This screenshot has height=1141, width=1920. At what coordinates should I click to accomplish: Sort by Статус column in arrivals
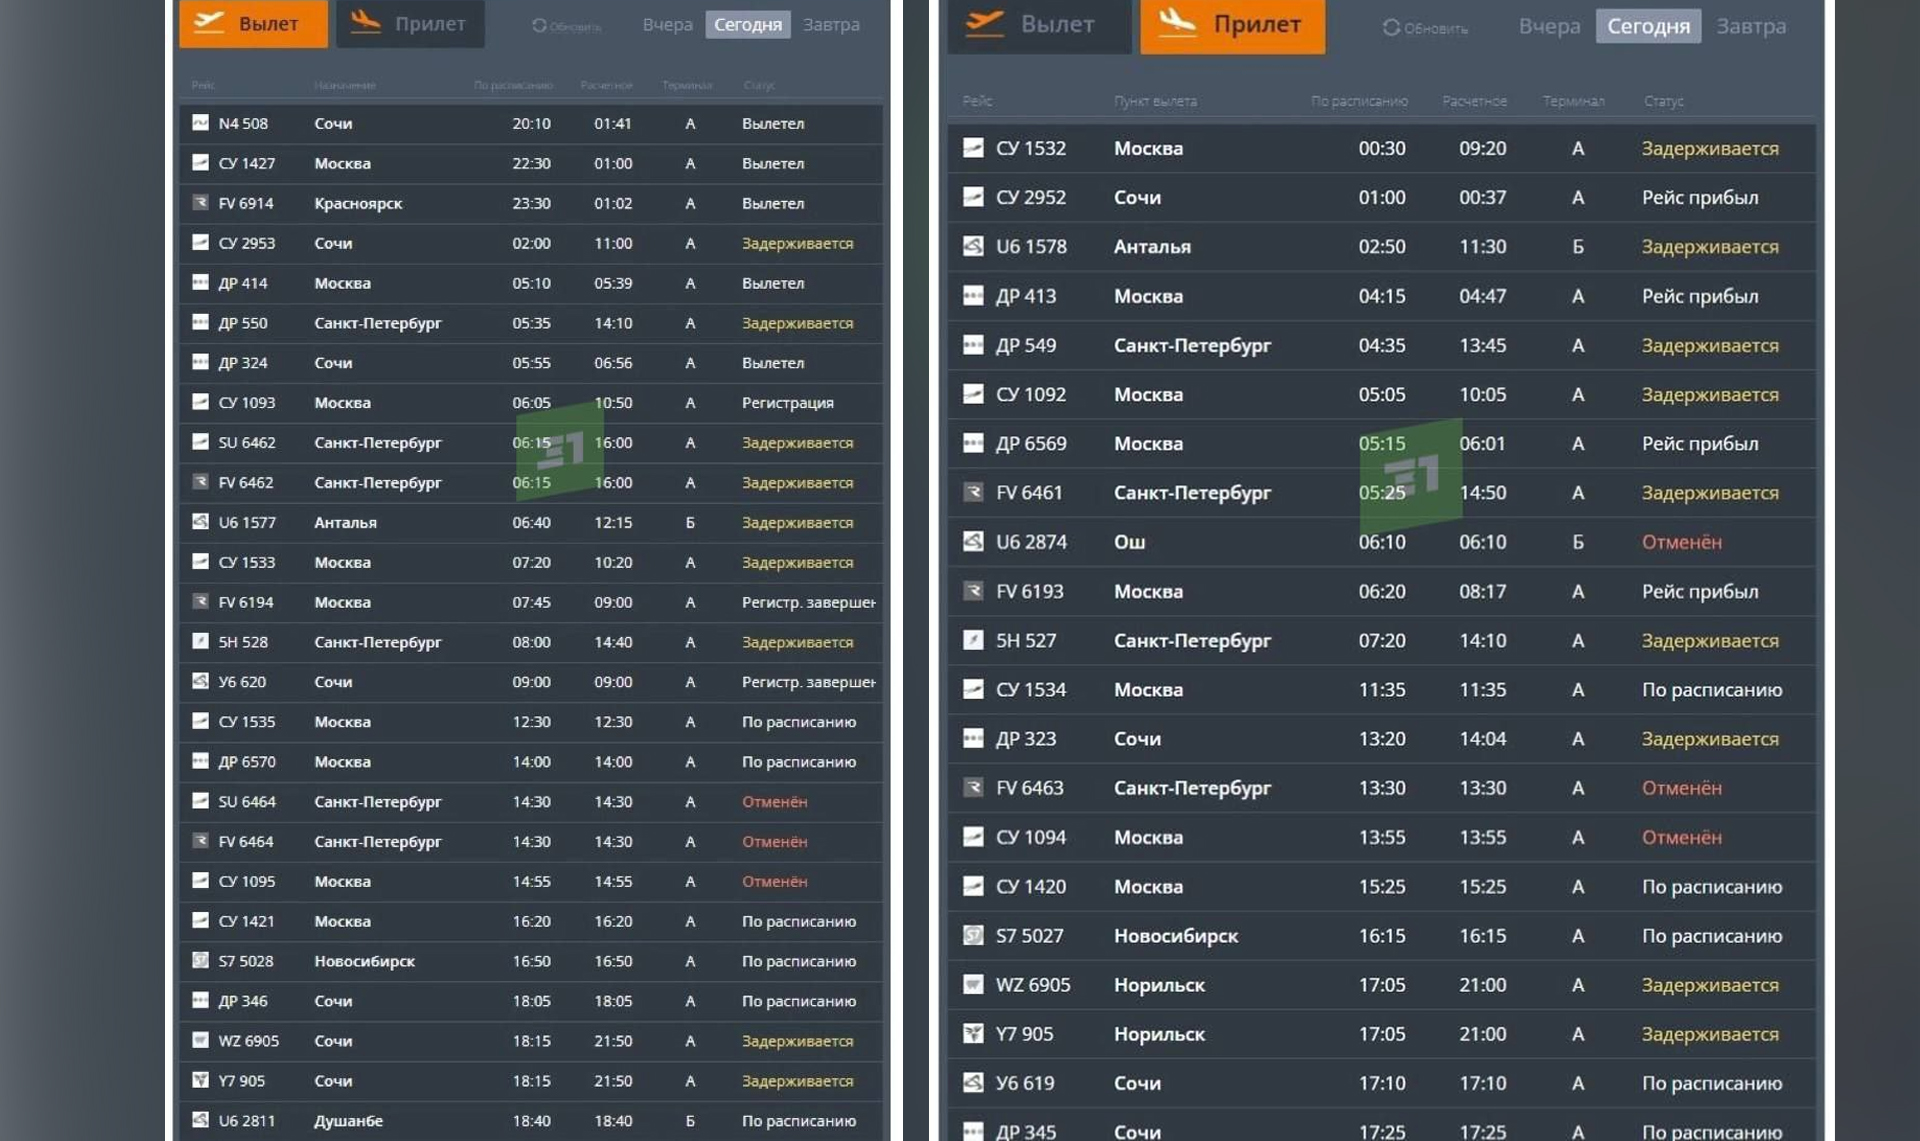pos(1663,101)
